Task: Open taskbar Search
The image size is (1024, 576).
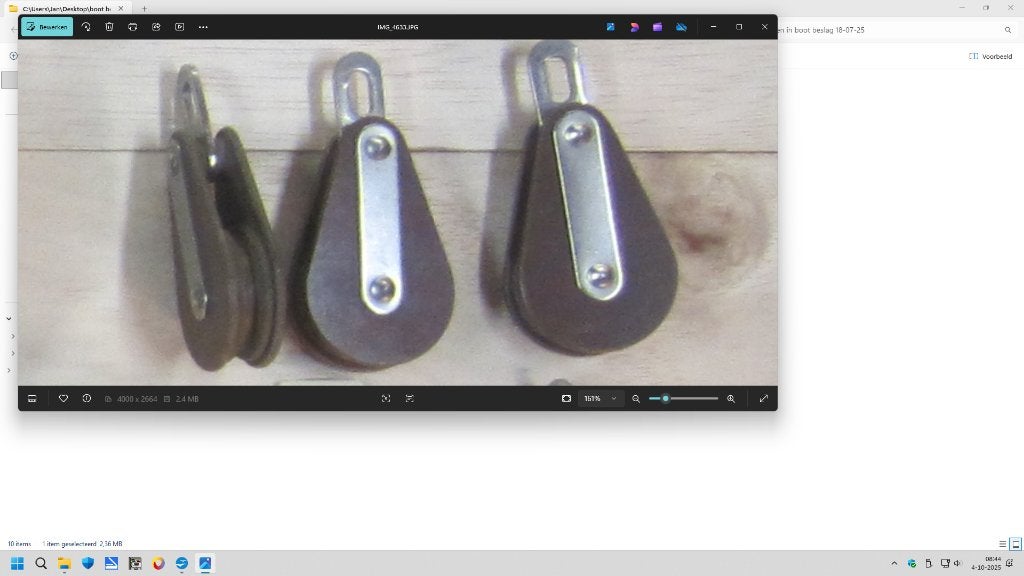Action: point(41,563)
